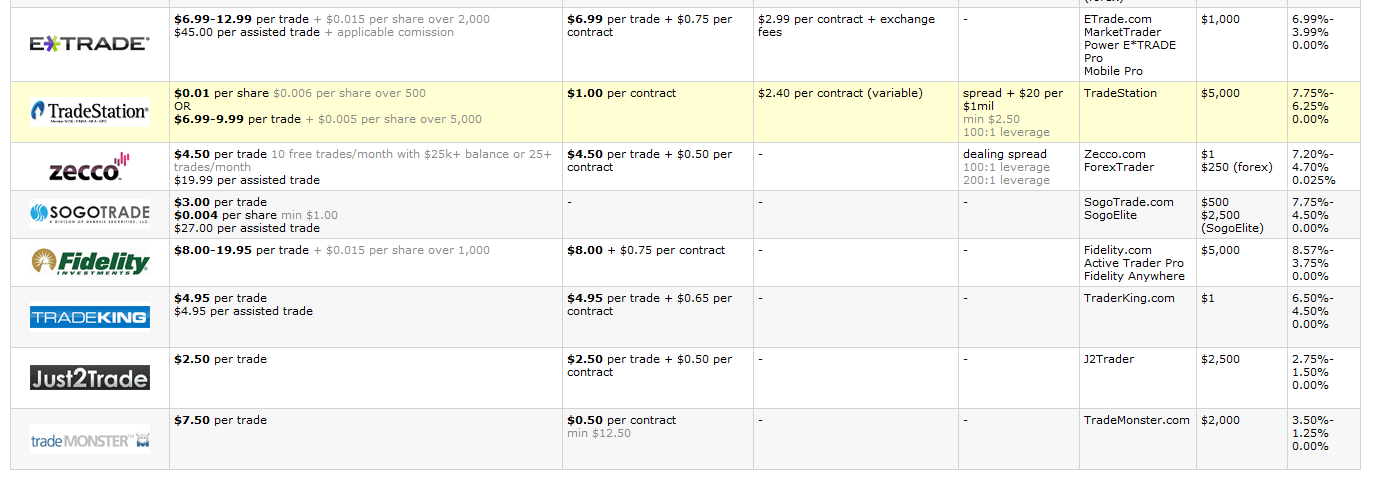
Task: Open Active Trader Pro platform text
Action: (x=1133, y=263)
